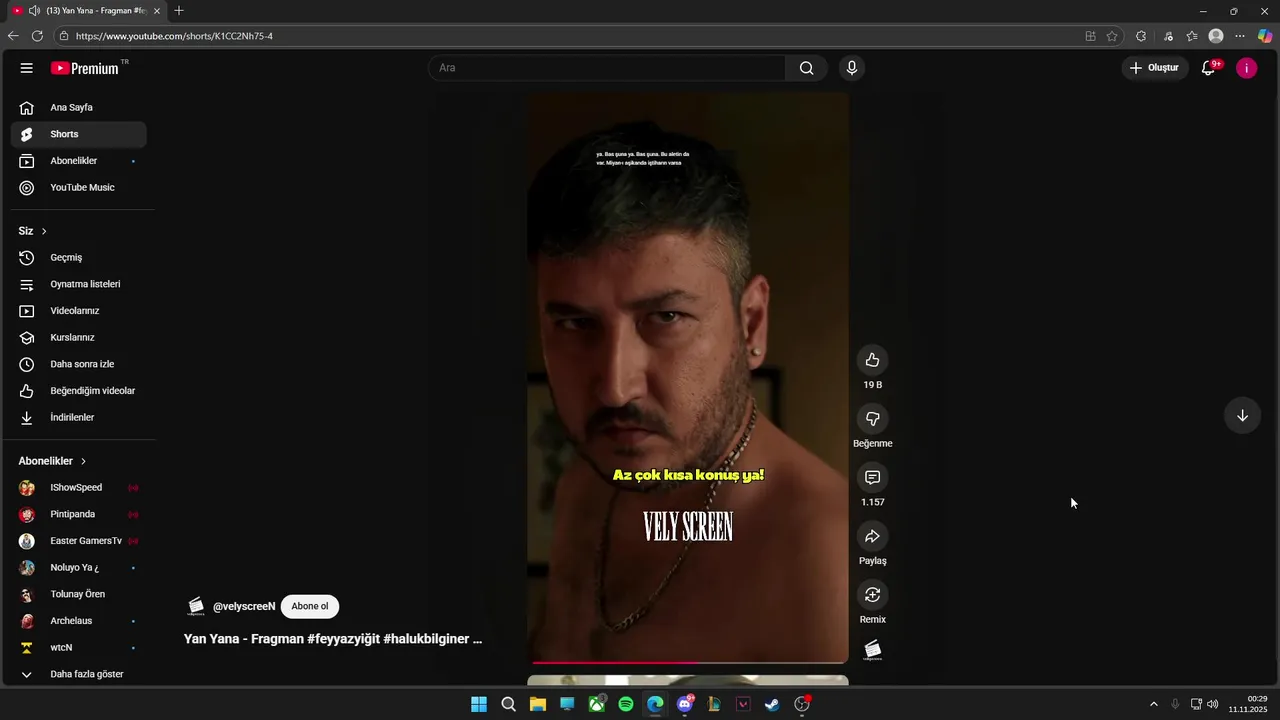1280x720 pixels.
Task: Open Ana Sayfa in the sidebar
Action: (79, 107)
